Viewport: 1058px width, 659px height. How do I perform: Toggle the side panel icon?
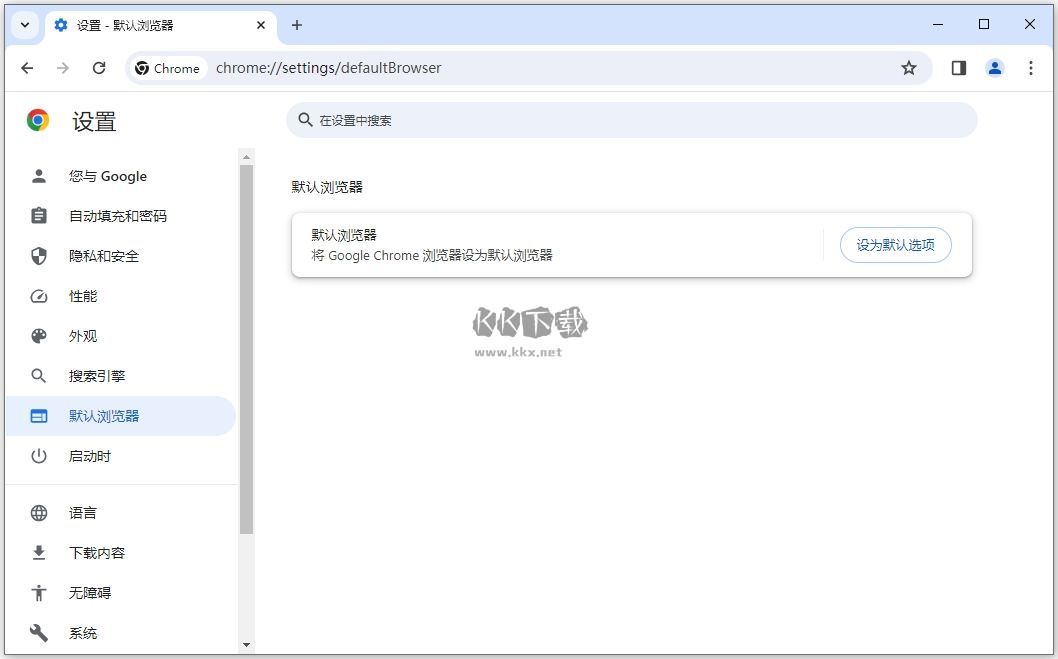(958, 68)
